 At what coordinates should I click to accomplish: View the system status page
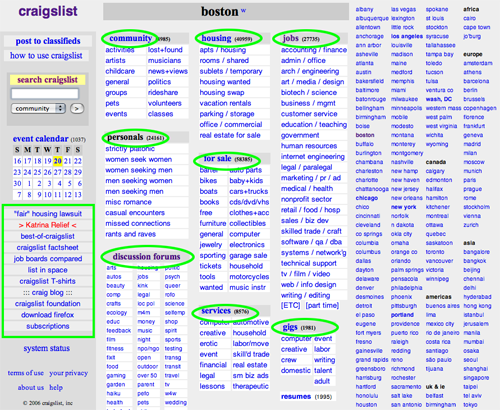click(47, 348)
